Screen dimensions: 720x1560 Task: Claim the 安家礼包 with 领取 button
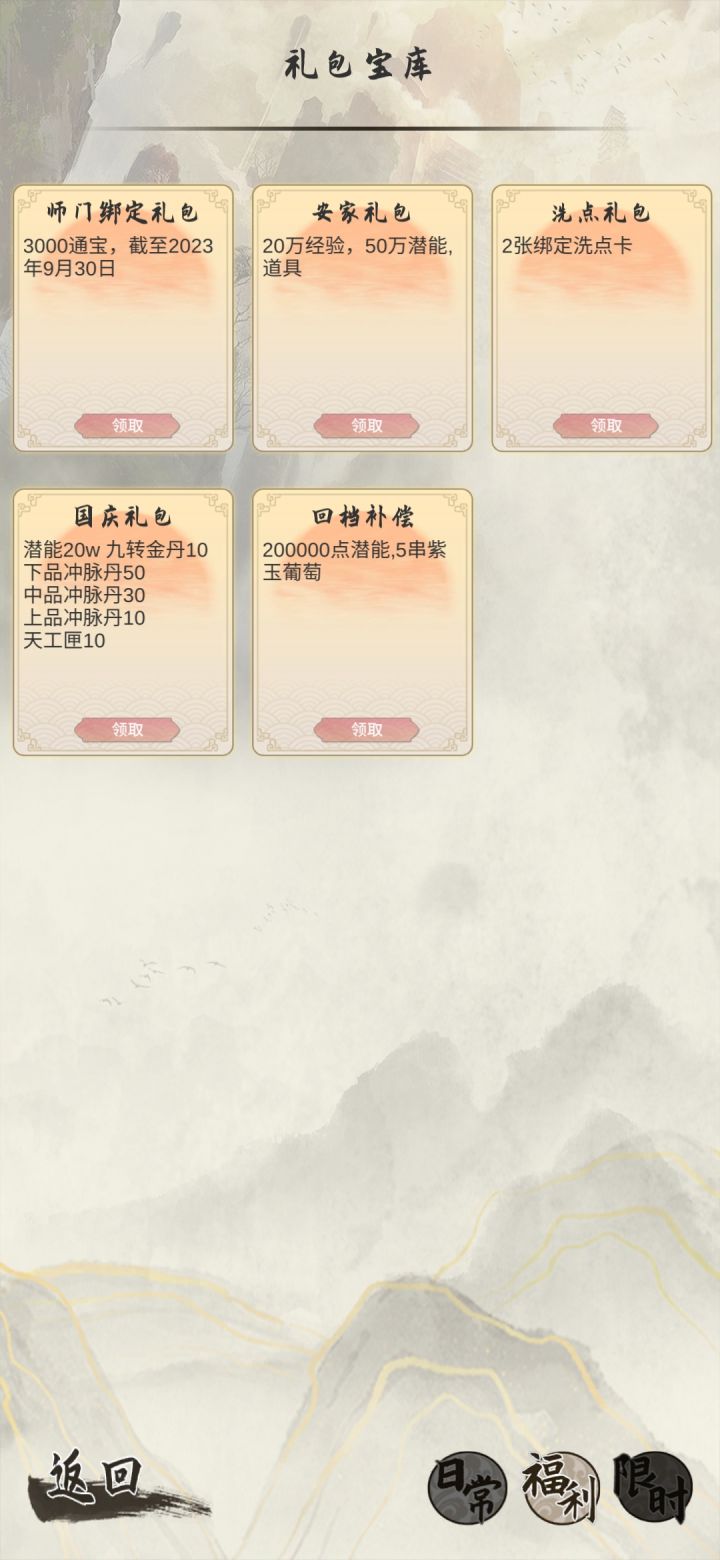tap(367, 426)
